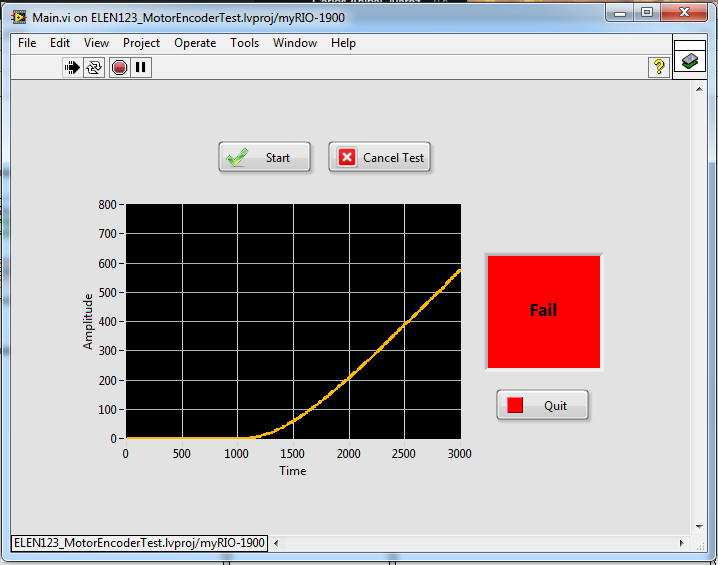The width and height of the screenshot is (718, 565).
Task: Click the Run arrow toolbar icon
Action: [72, 68]
